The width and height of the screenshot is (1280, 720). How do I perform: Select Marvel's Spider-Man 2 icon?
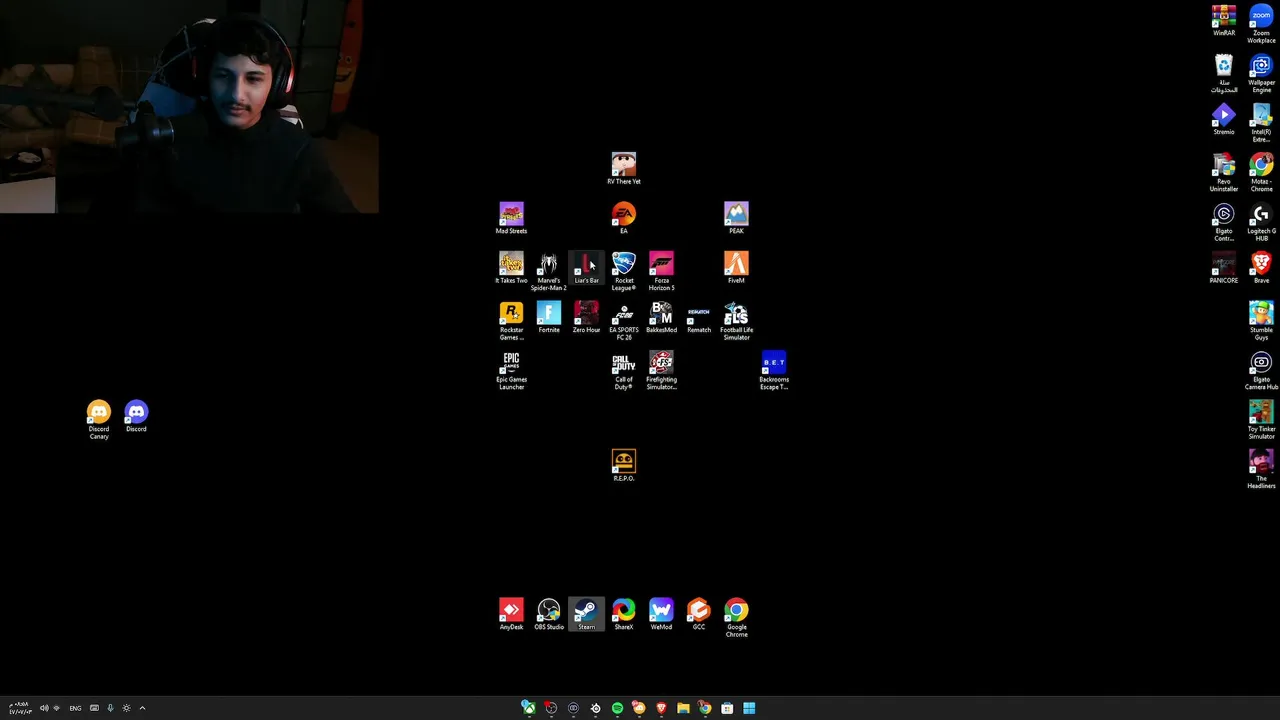click(x=549, y=271)
